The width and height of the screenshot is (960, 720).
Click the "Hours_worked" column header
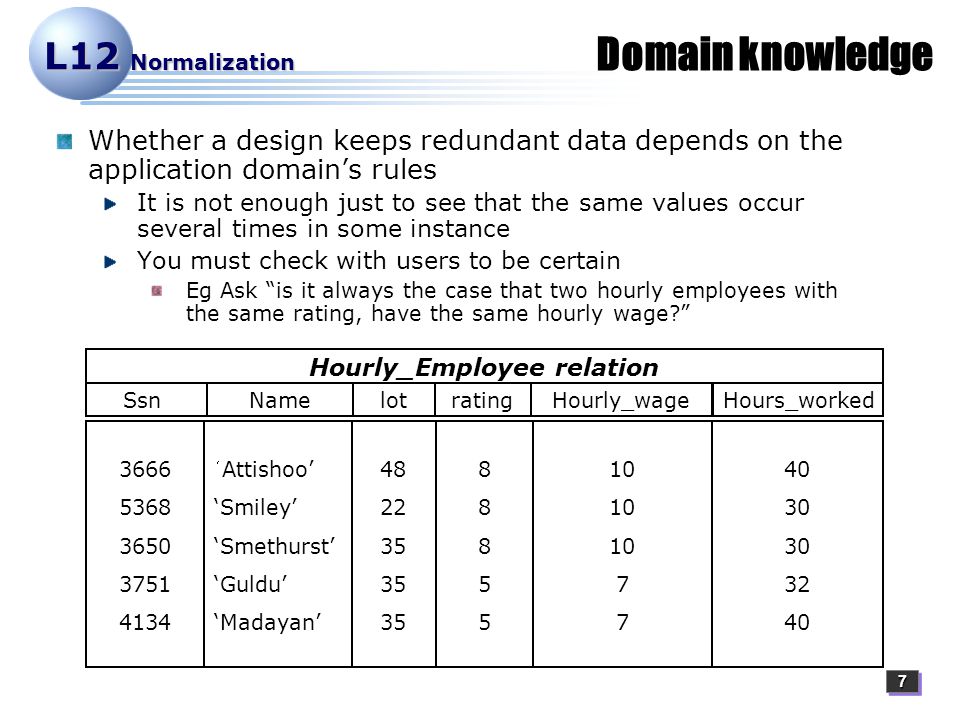[x=798, y=400]
